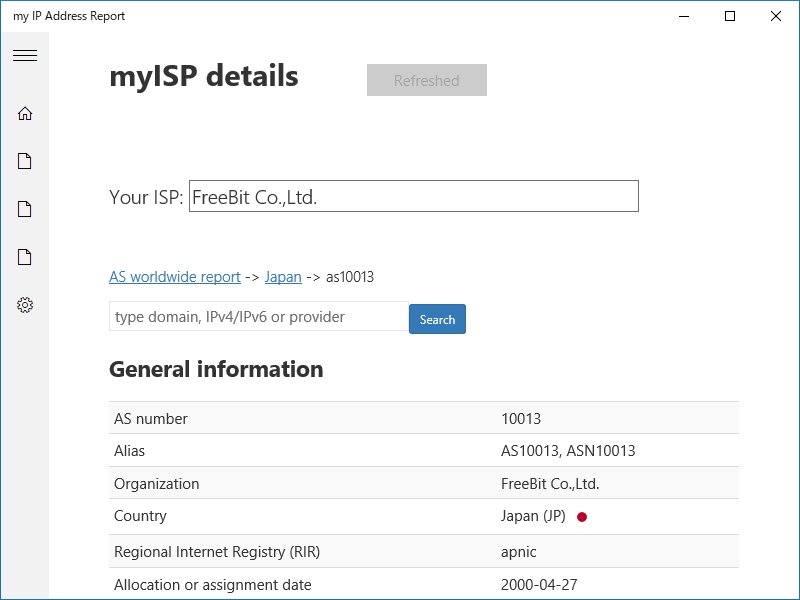Screen dimensions: 800x600
Task: Click the Your ISP text field
Action: (413, 197)
